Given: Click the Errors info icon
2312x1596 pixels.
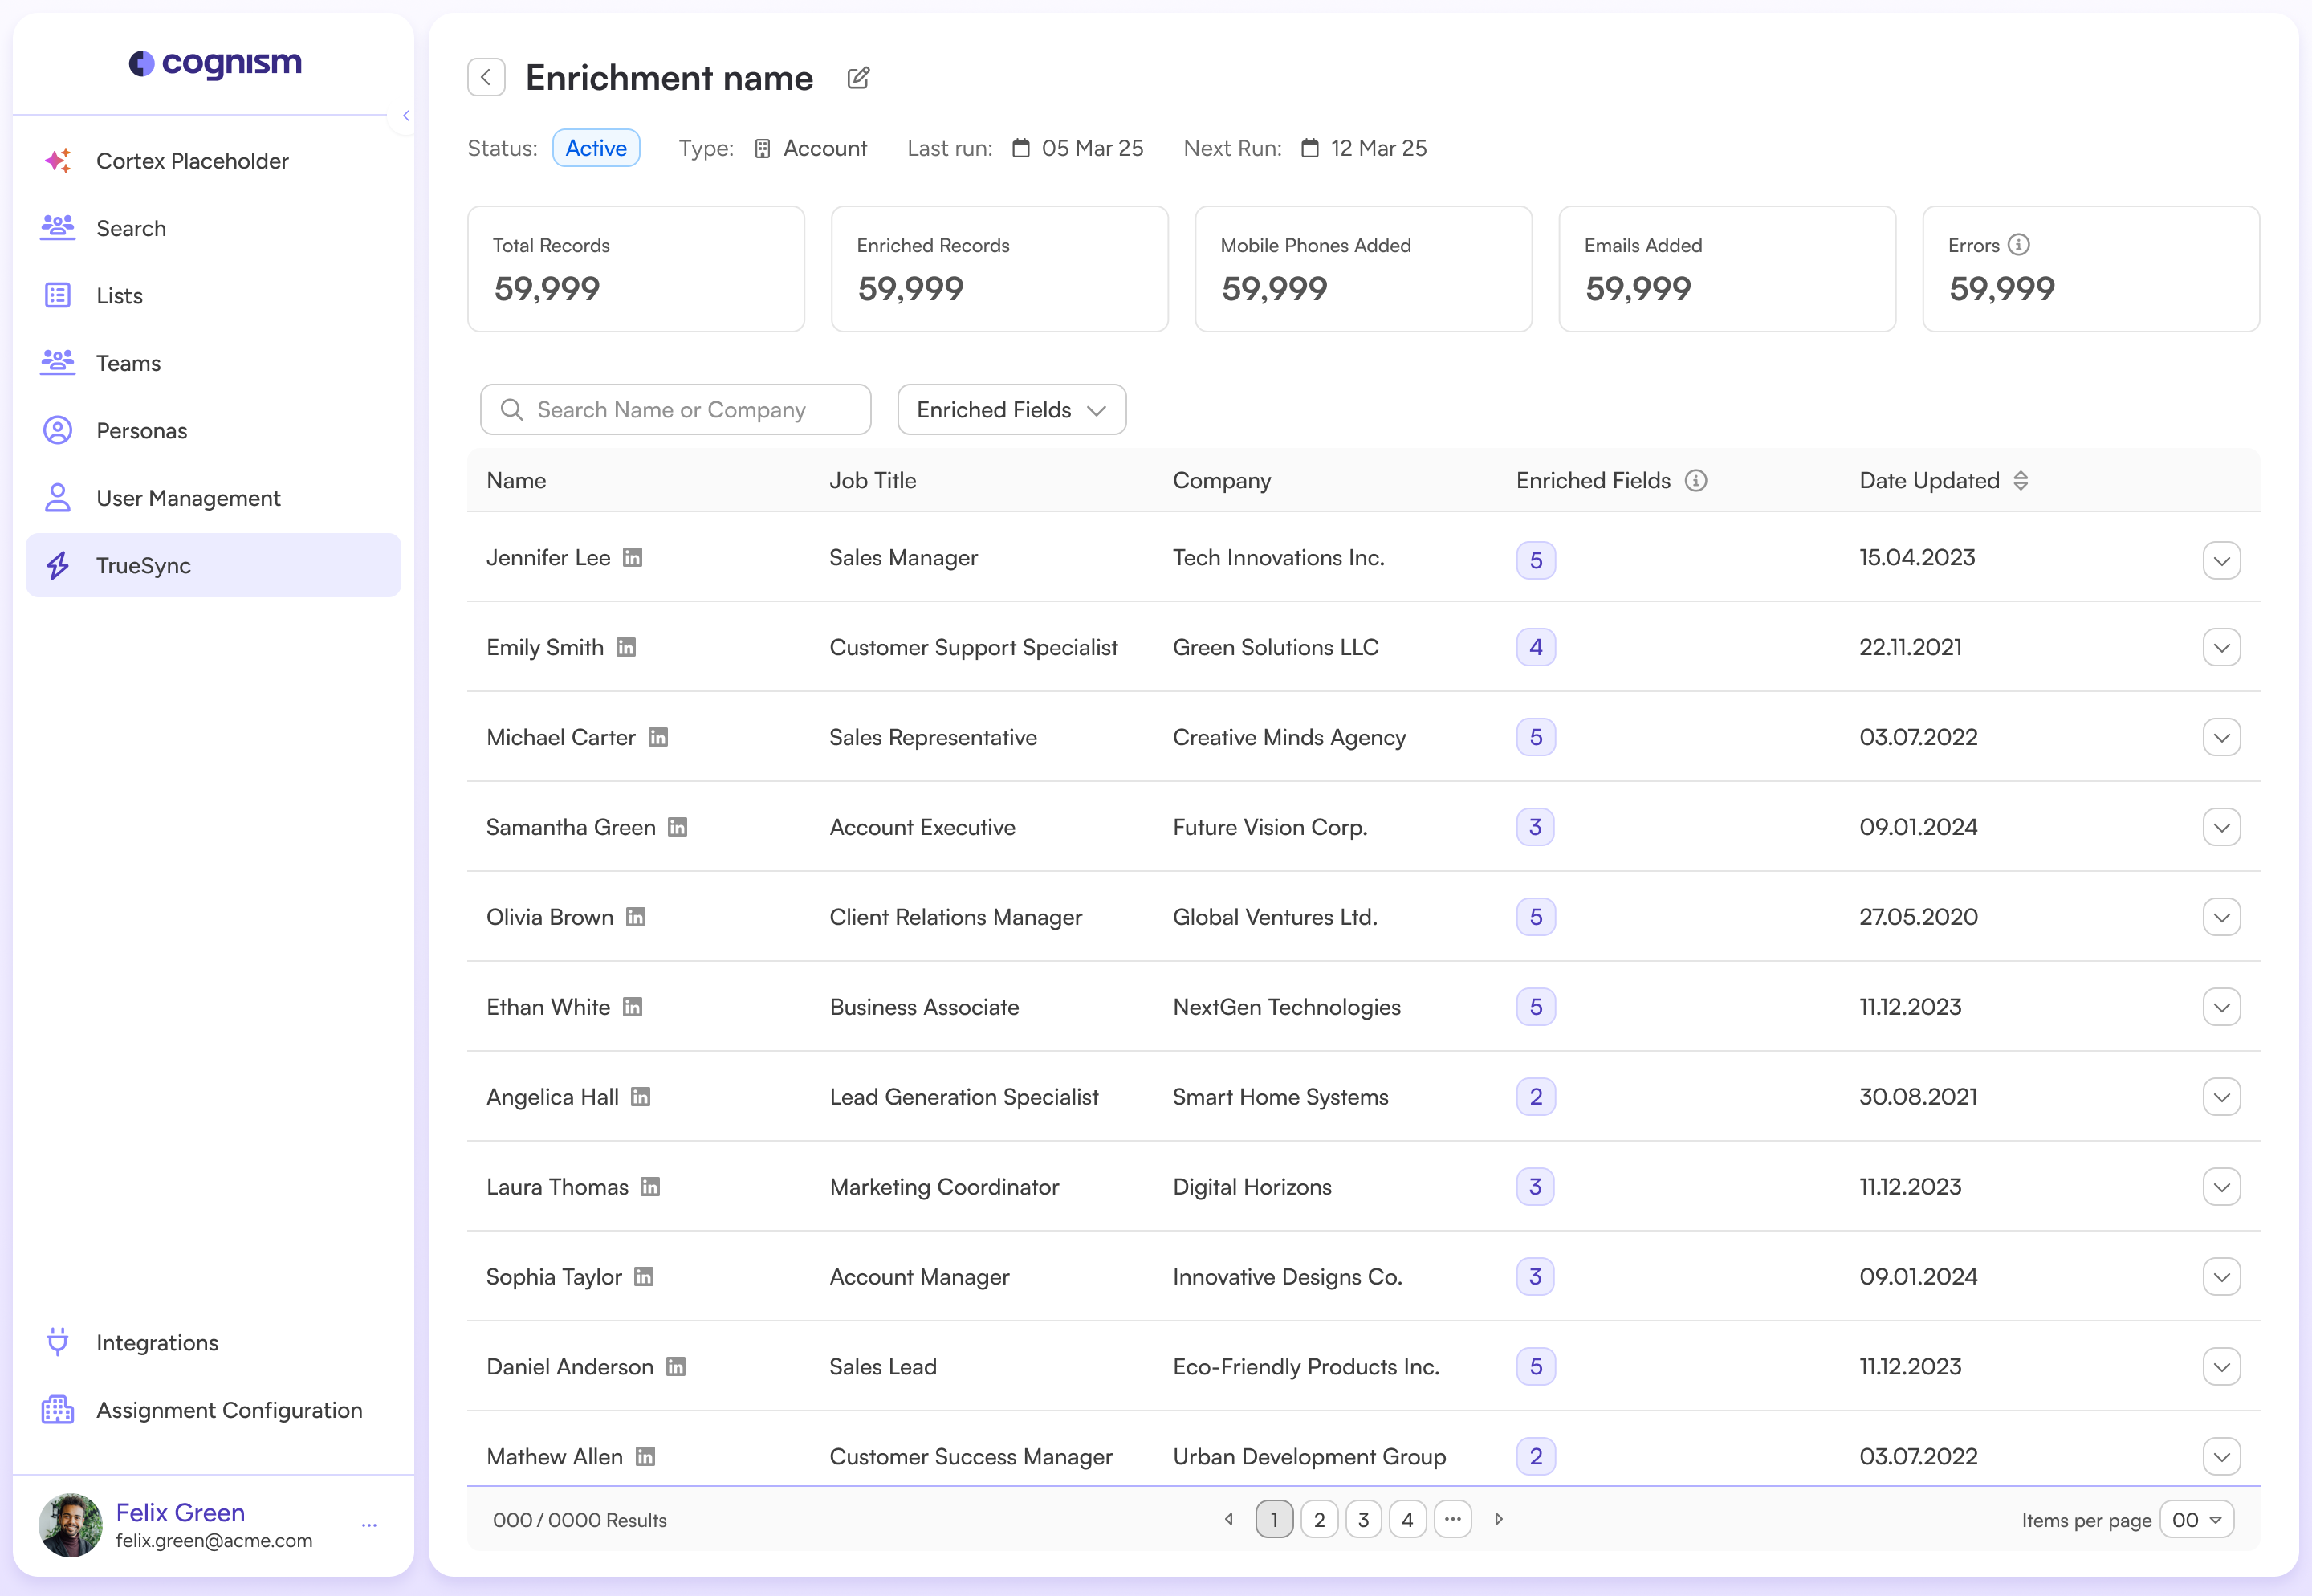Looking at the screenshot, I should point(2019,245).
